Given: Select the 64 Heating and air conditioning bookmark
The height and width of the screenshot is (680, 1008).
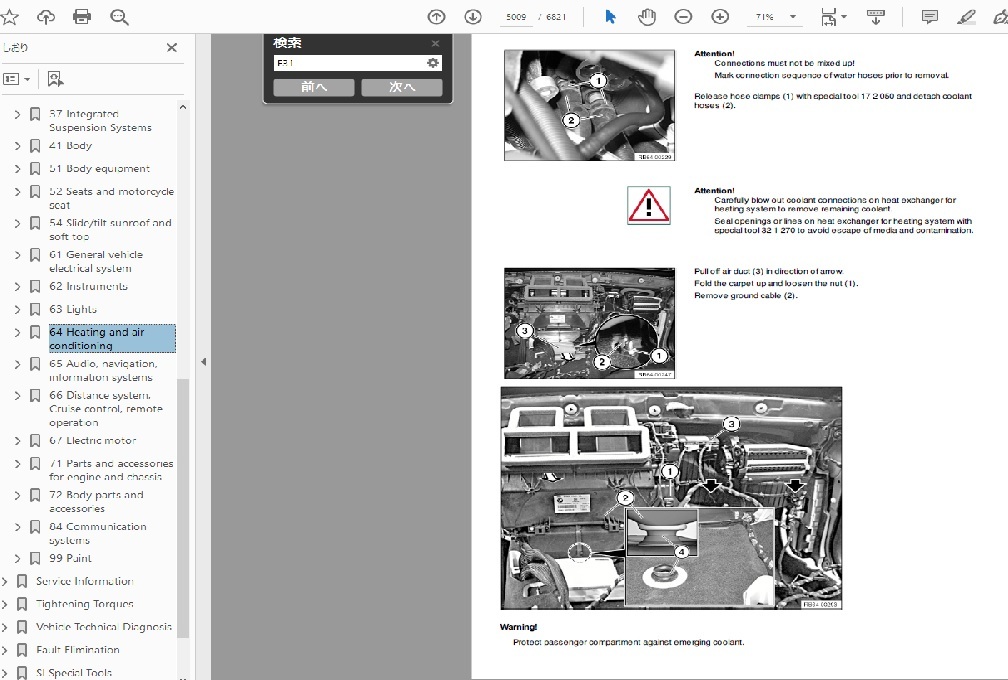Looking at the screenshot, I should 112,339.
